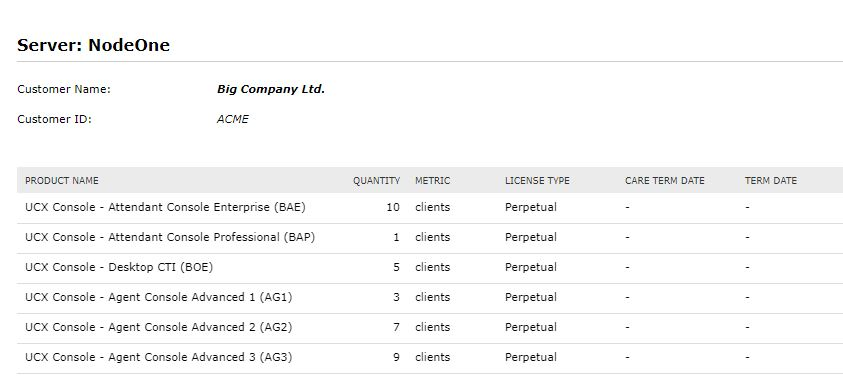Viewport: 843px width, 376px height.
Task: Select the Agent Console Advanced 1 (AG1) row
Action: click(x=430, y=298)
